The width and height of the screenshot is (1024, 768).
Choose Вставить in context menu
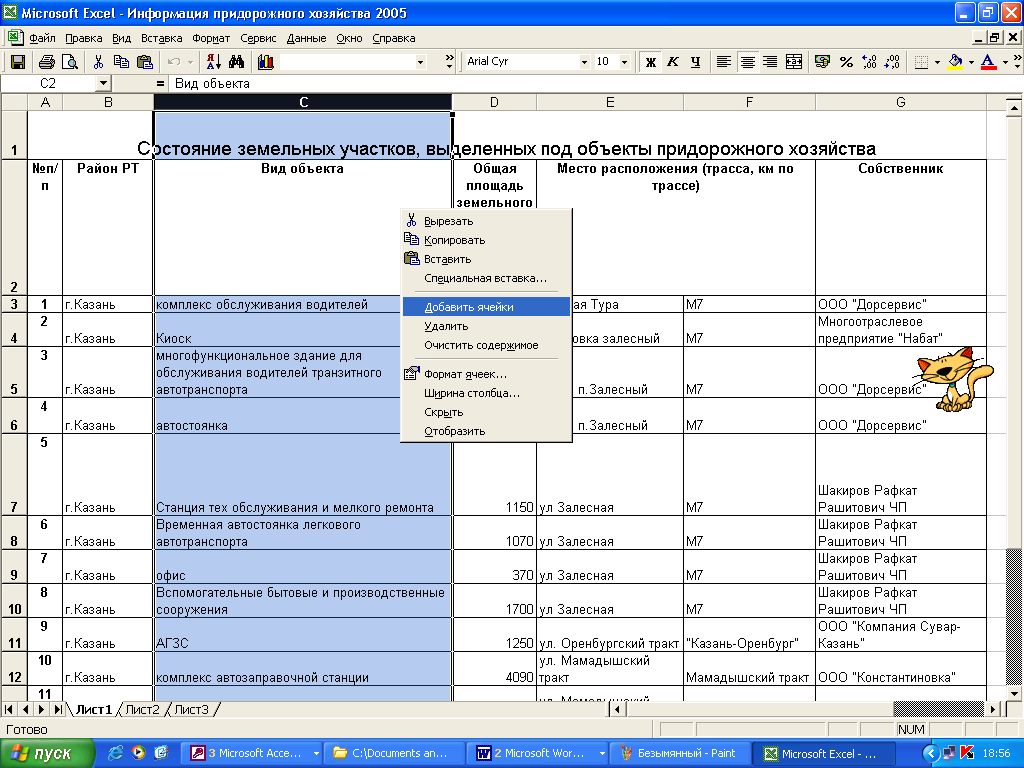click(x=487, y=259)
